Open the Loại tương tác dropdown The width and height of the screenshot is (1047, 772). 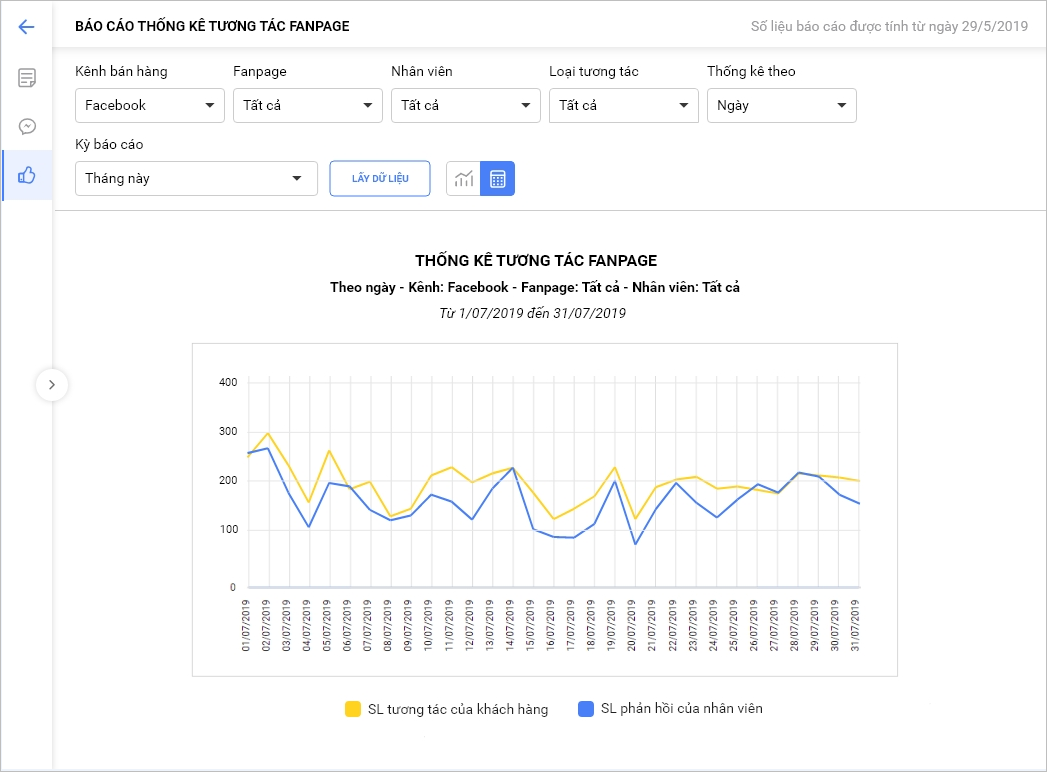(623, 105)
